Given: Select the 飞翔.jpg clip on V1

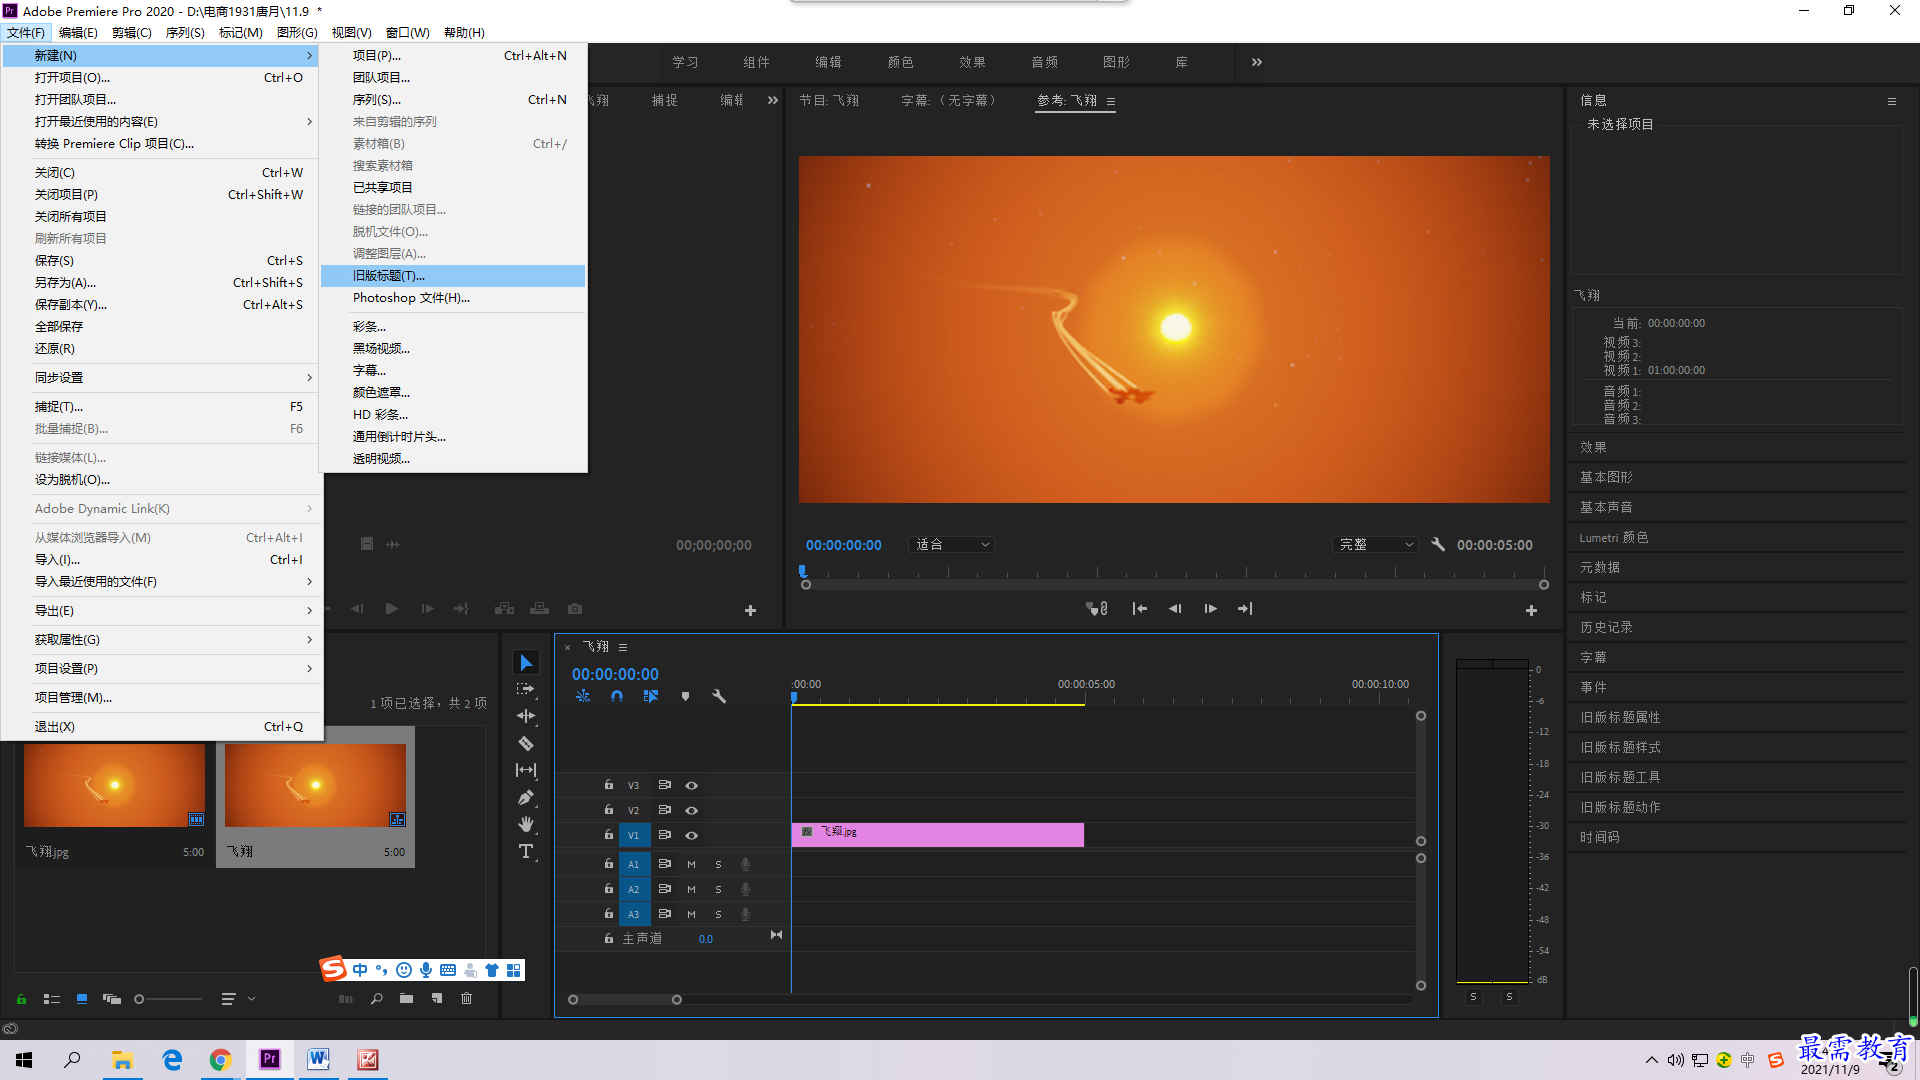Looking at the screenshot, I should pos(937,834).
